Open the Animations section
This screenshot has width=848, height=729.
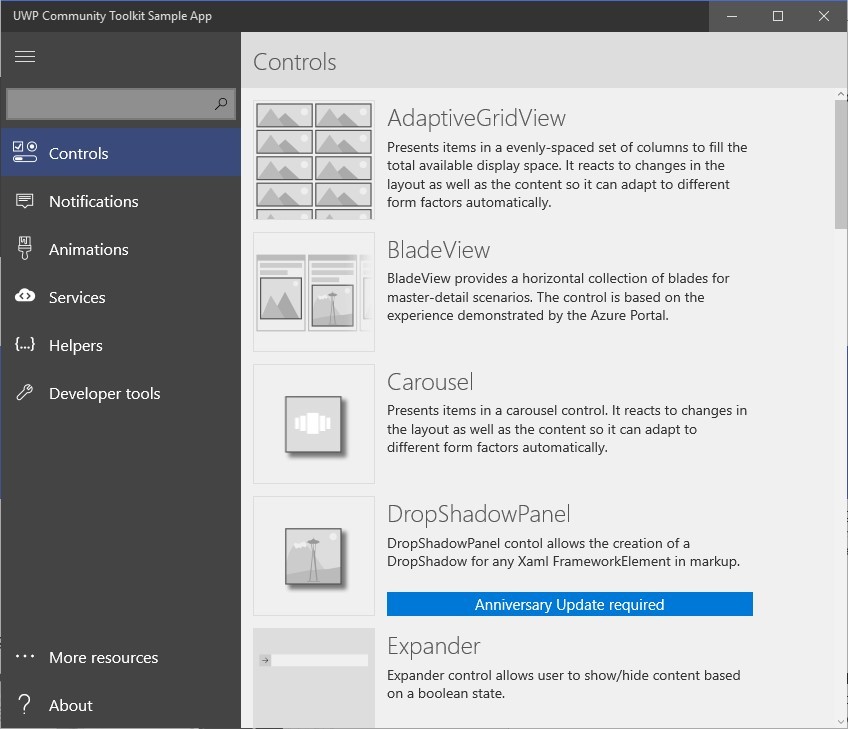[121, 249]
